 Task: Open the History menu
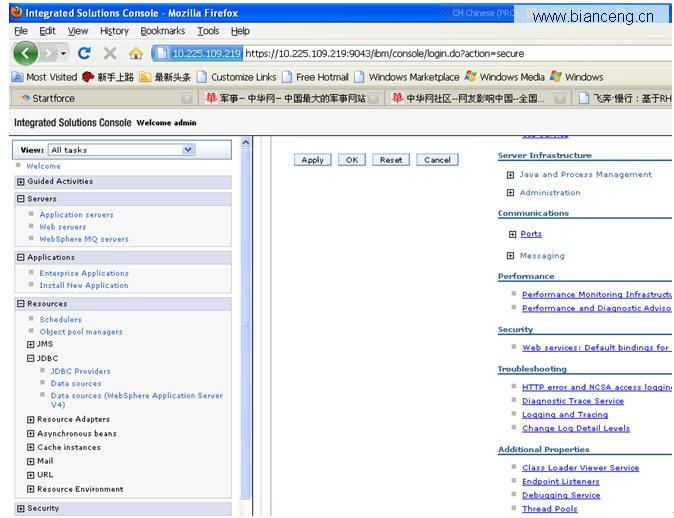tap(114, 31)
